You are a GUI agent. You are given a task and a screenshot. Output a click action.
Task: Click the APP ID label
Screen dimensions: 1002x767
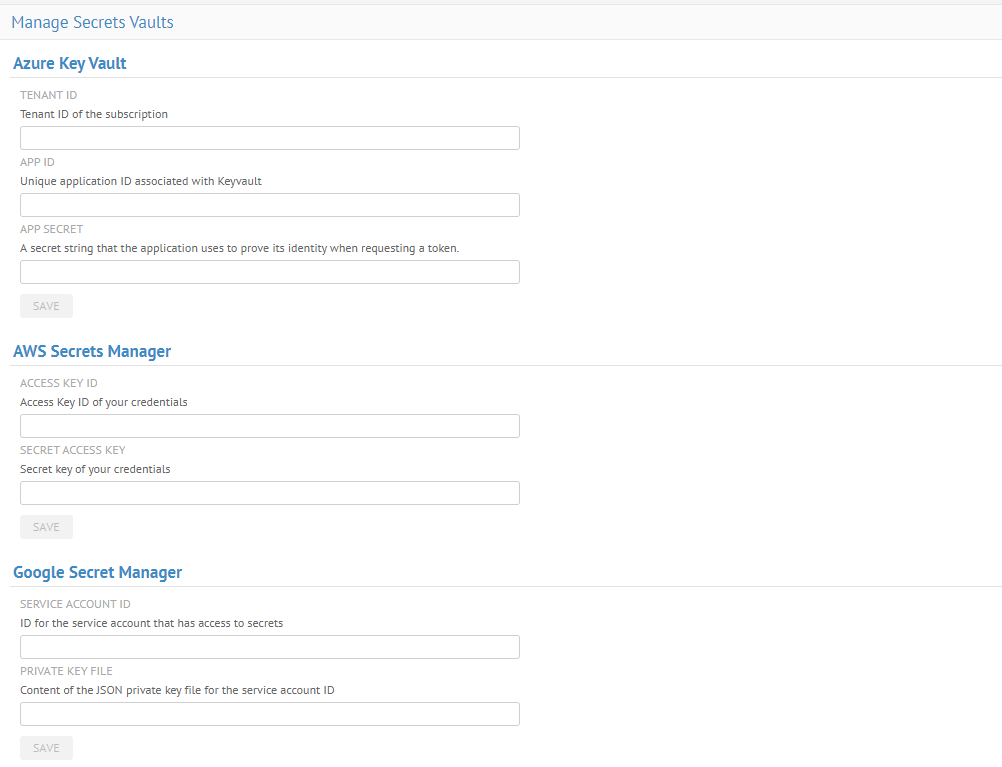(37, 162)
